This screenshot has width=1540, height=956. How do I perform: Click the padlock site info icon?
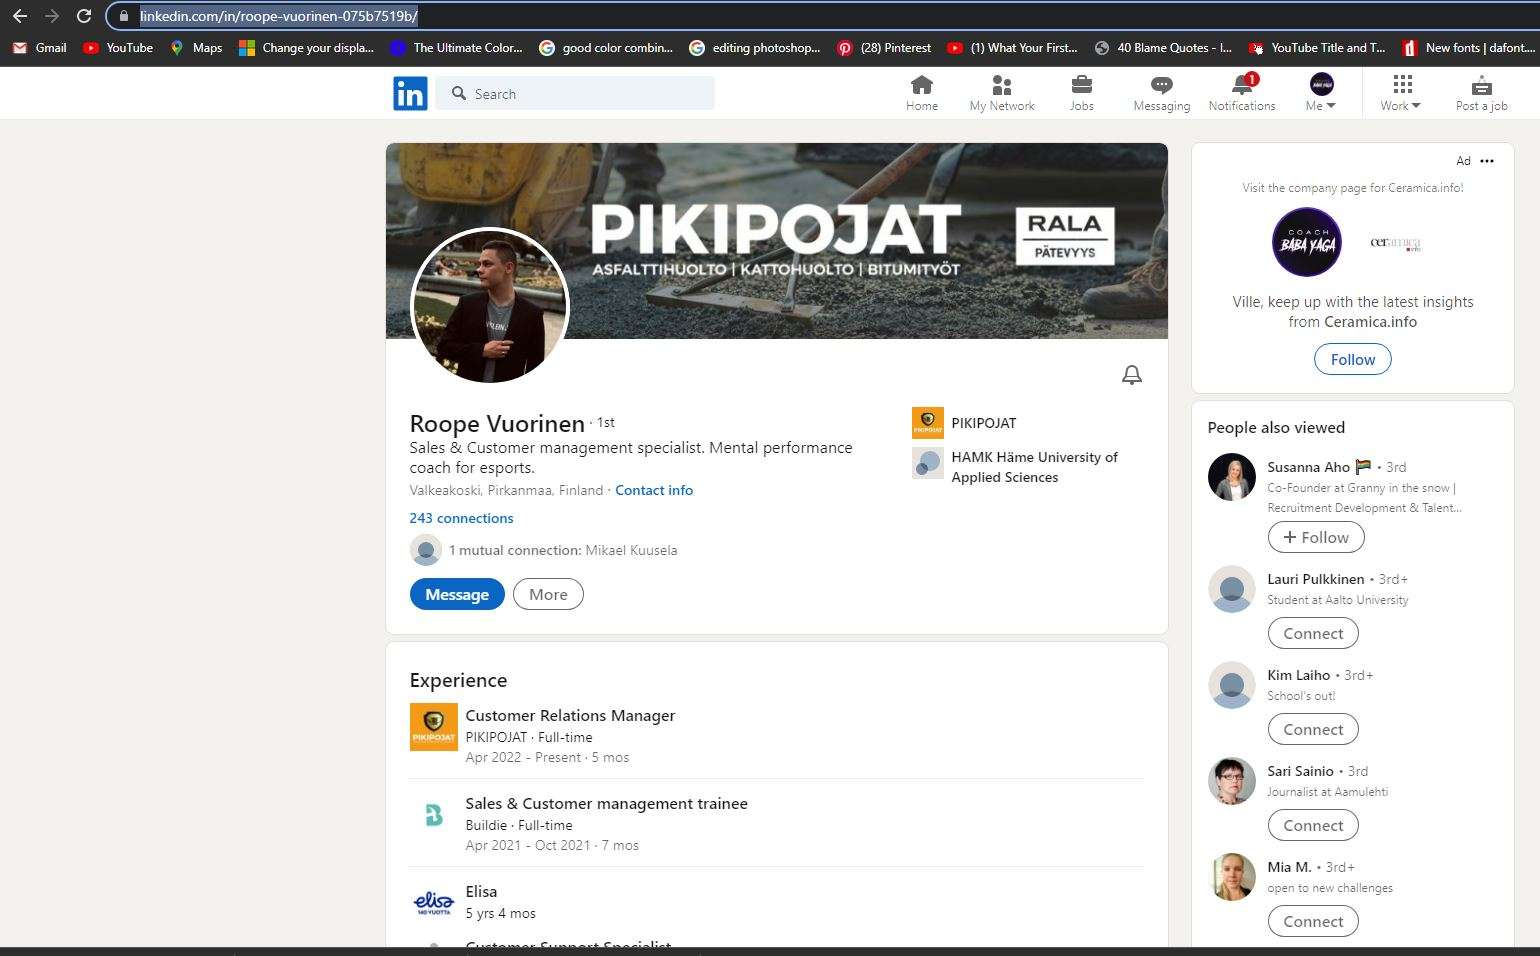(x=123, y=16)
